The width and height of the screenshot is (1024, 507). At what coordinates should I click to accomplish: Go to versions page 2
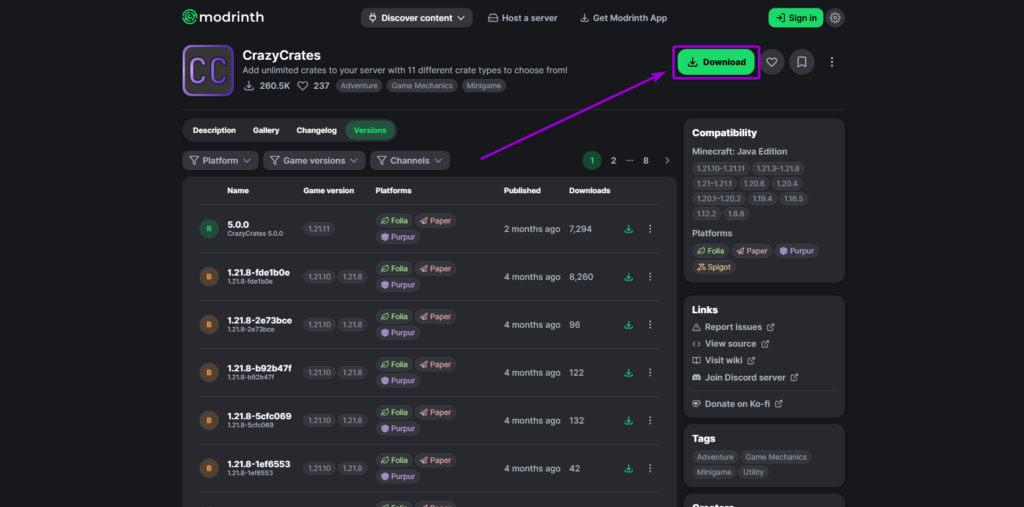click(x=613, y=161)
